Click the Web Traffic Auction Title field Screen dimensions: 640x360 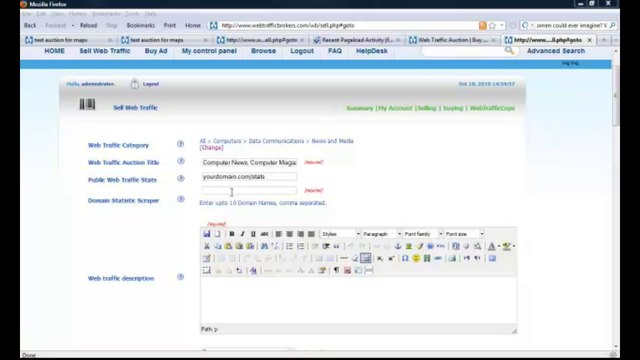249,162
